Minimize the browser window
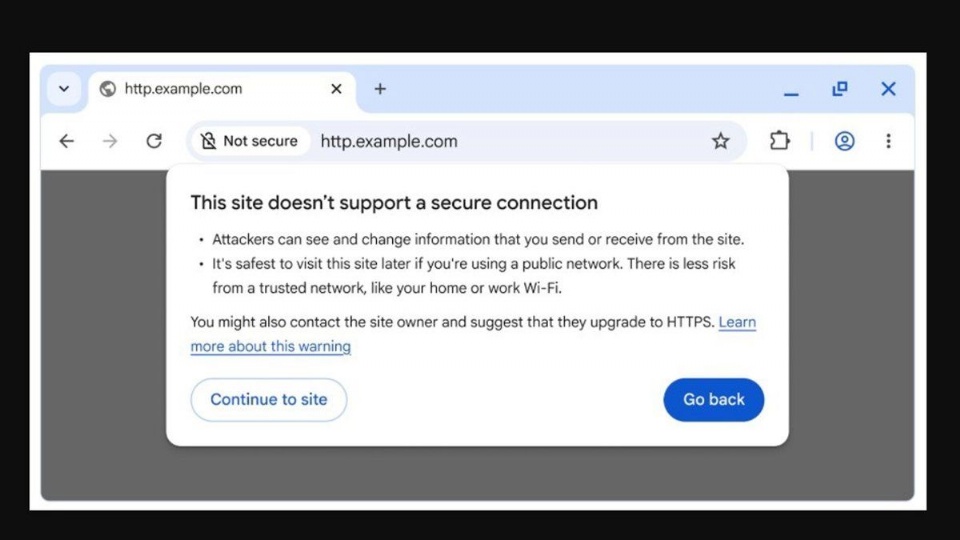The image size is (960, 540). (791, 90)
